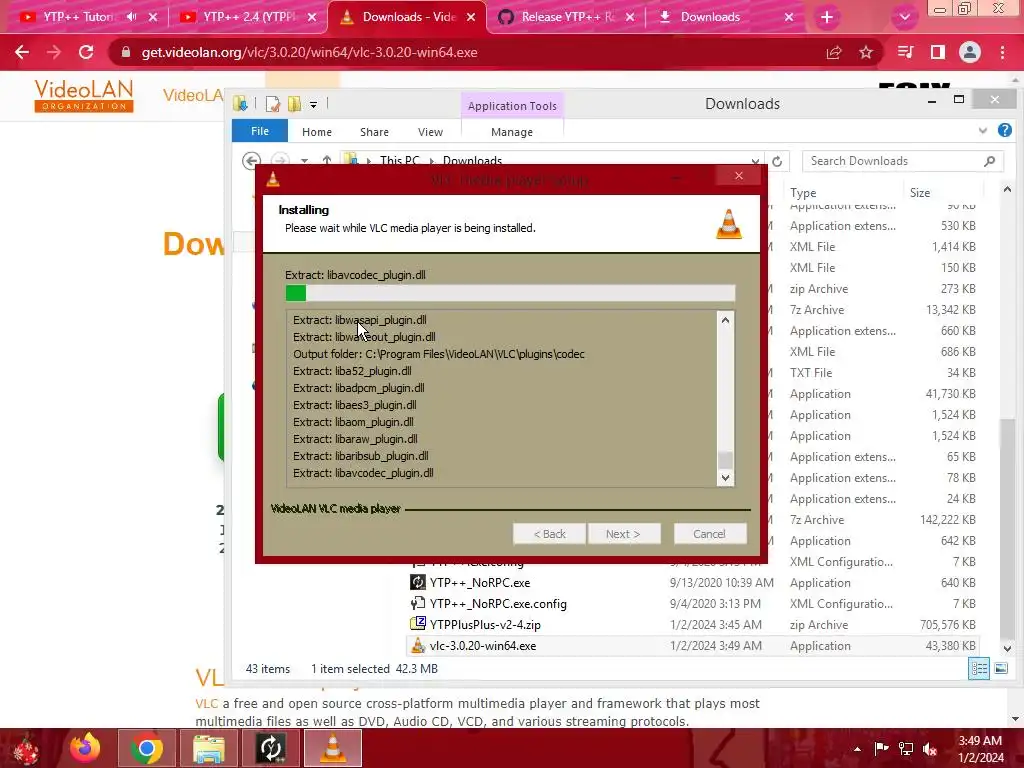This screenshot has height=768, width=1024.
Task: Customize Explorer quick access toolbar dropdown
Action: point(313,104)
